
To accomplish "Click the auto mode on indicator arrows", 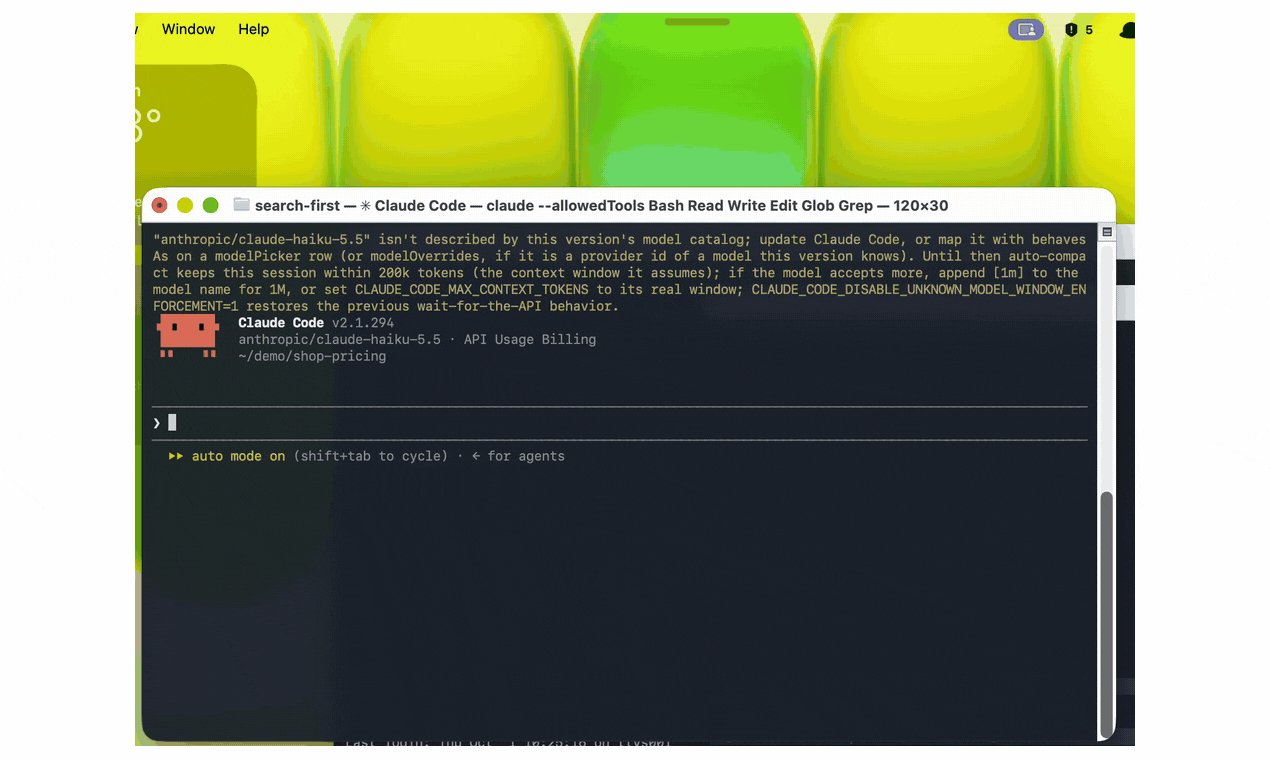I will pyautogui.click(x=176, y=456).
